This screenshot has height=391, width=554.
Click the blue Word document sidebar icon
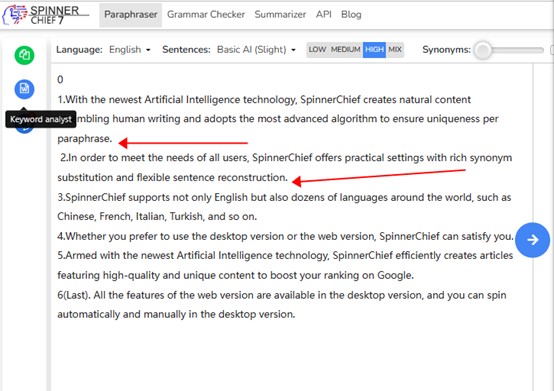point(24,89)
